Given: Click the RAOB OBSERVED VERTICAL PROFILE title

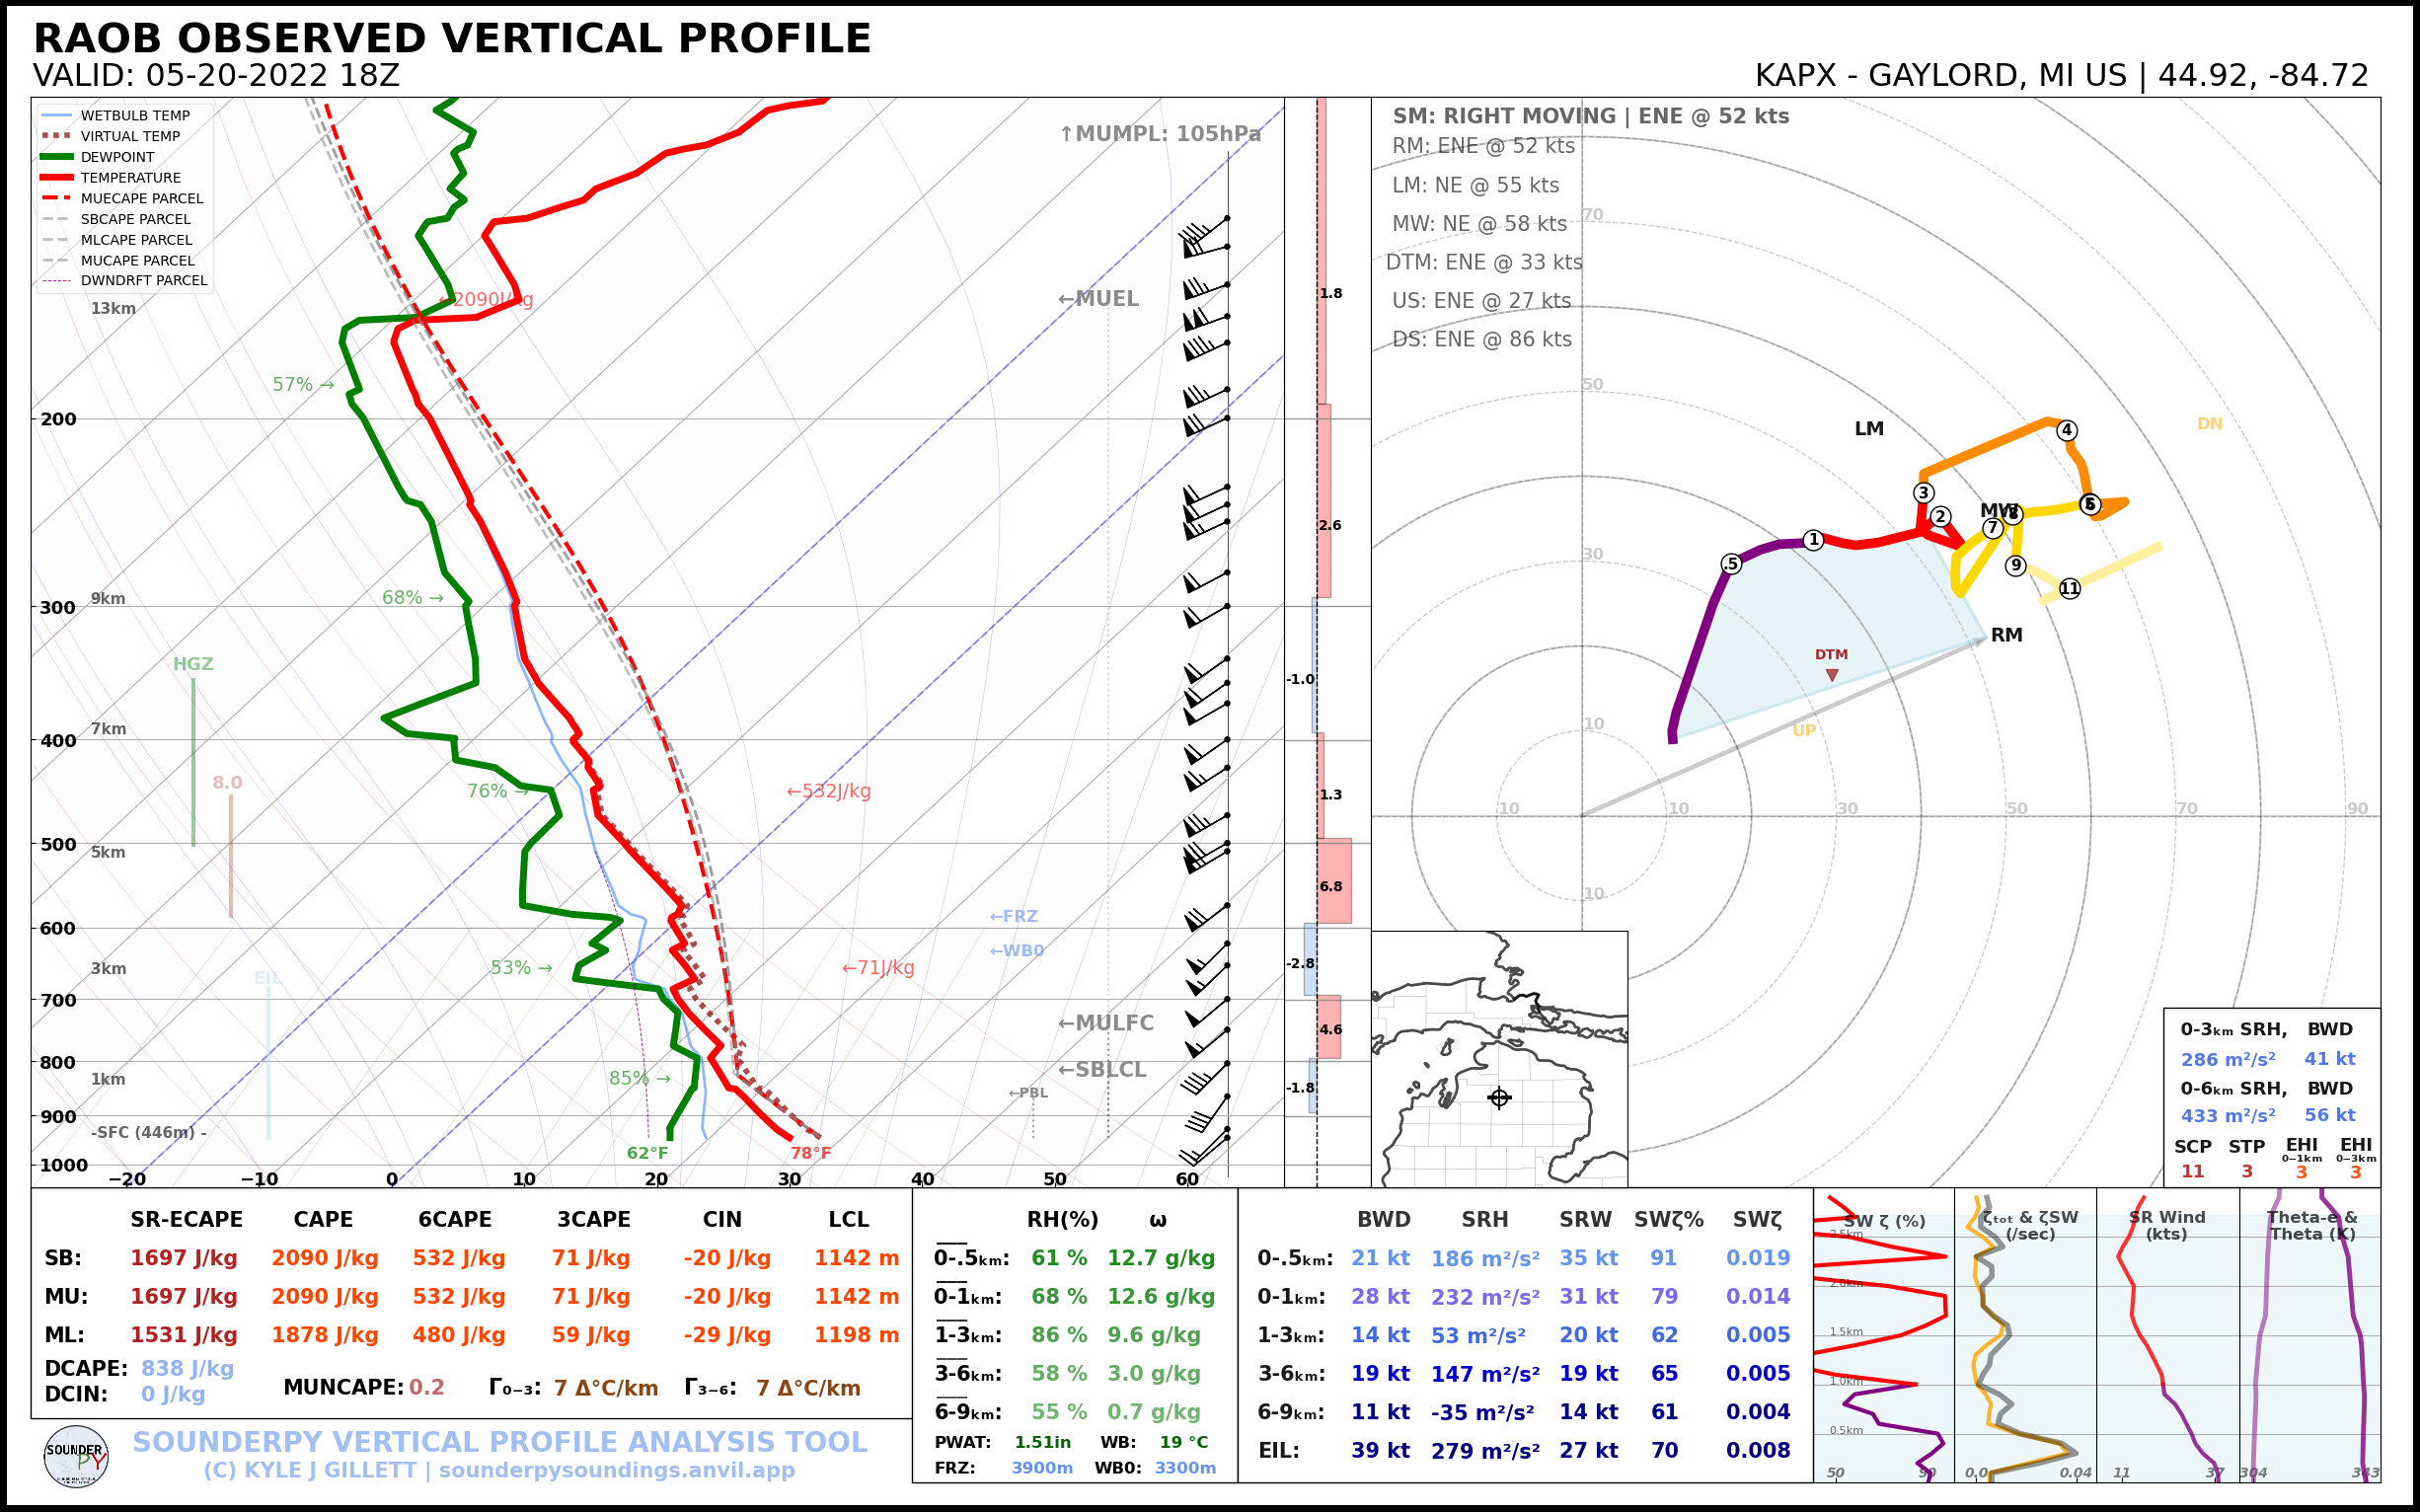Looking at the screenshot, I should [x=452, y=38].
